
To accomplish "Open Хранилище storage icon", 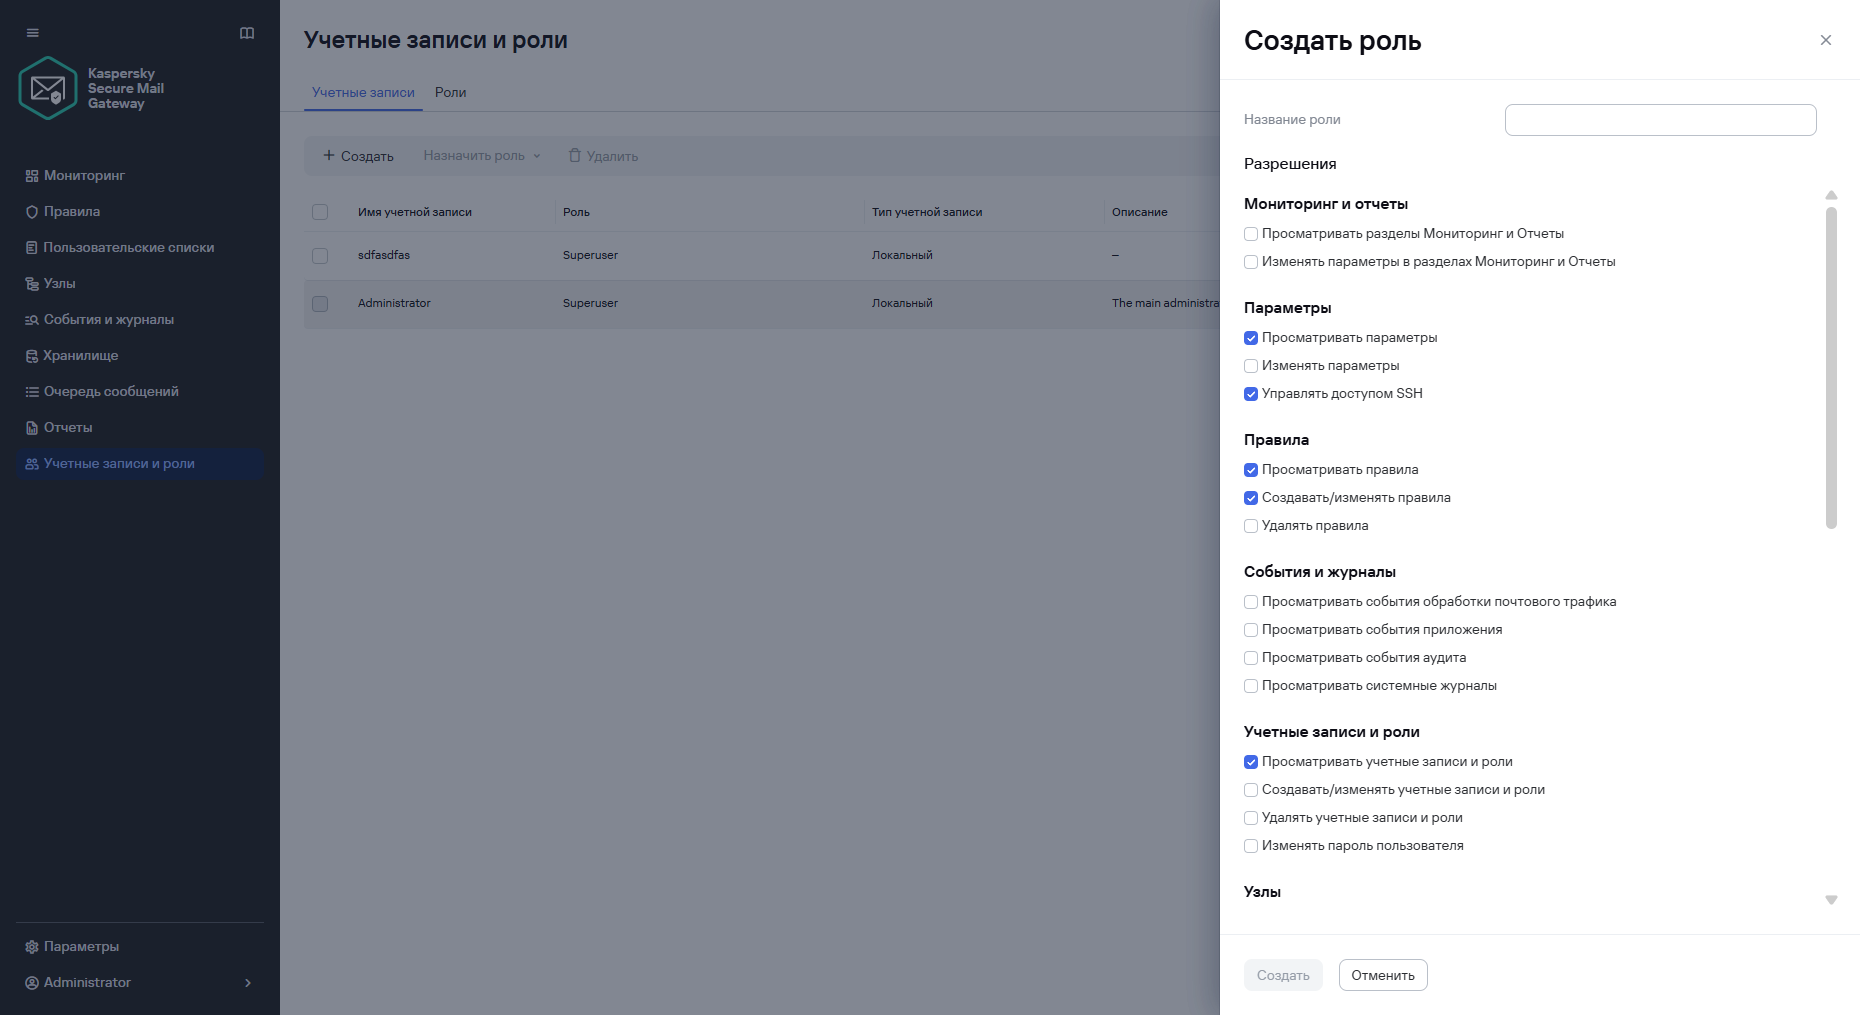I will [32, 356].
